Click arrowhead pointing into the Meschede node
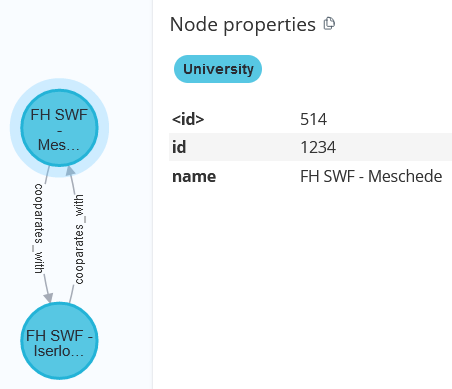Image resolution: width=452 pixels, height=389 pixels. tap(70, 170)
